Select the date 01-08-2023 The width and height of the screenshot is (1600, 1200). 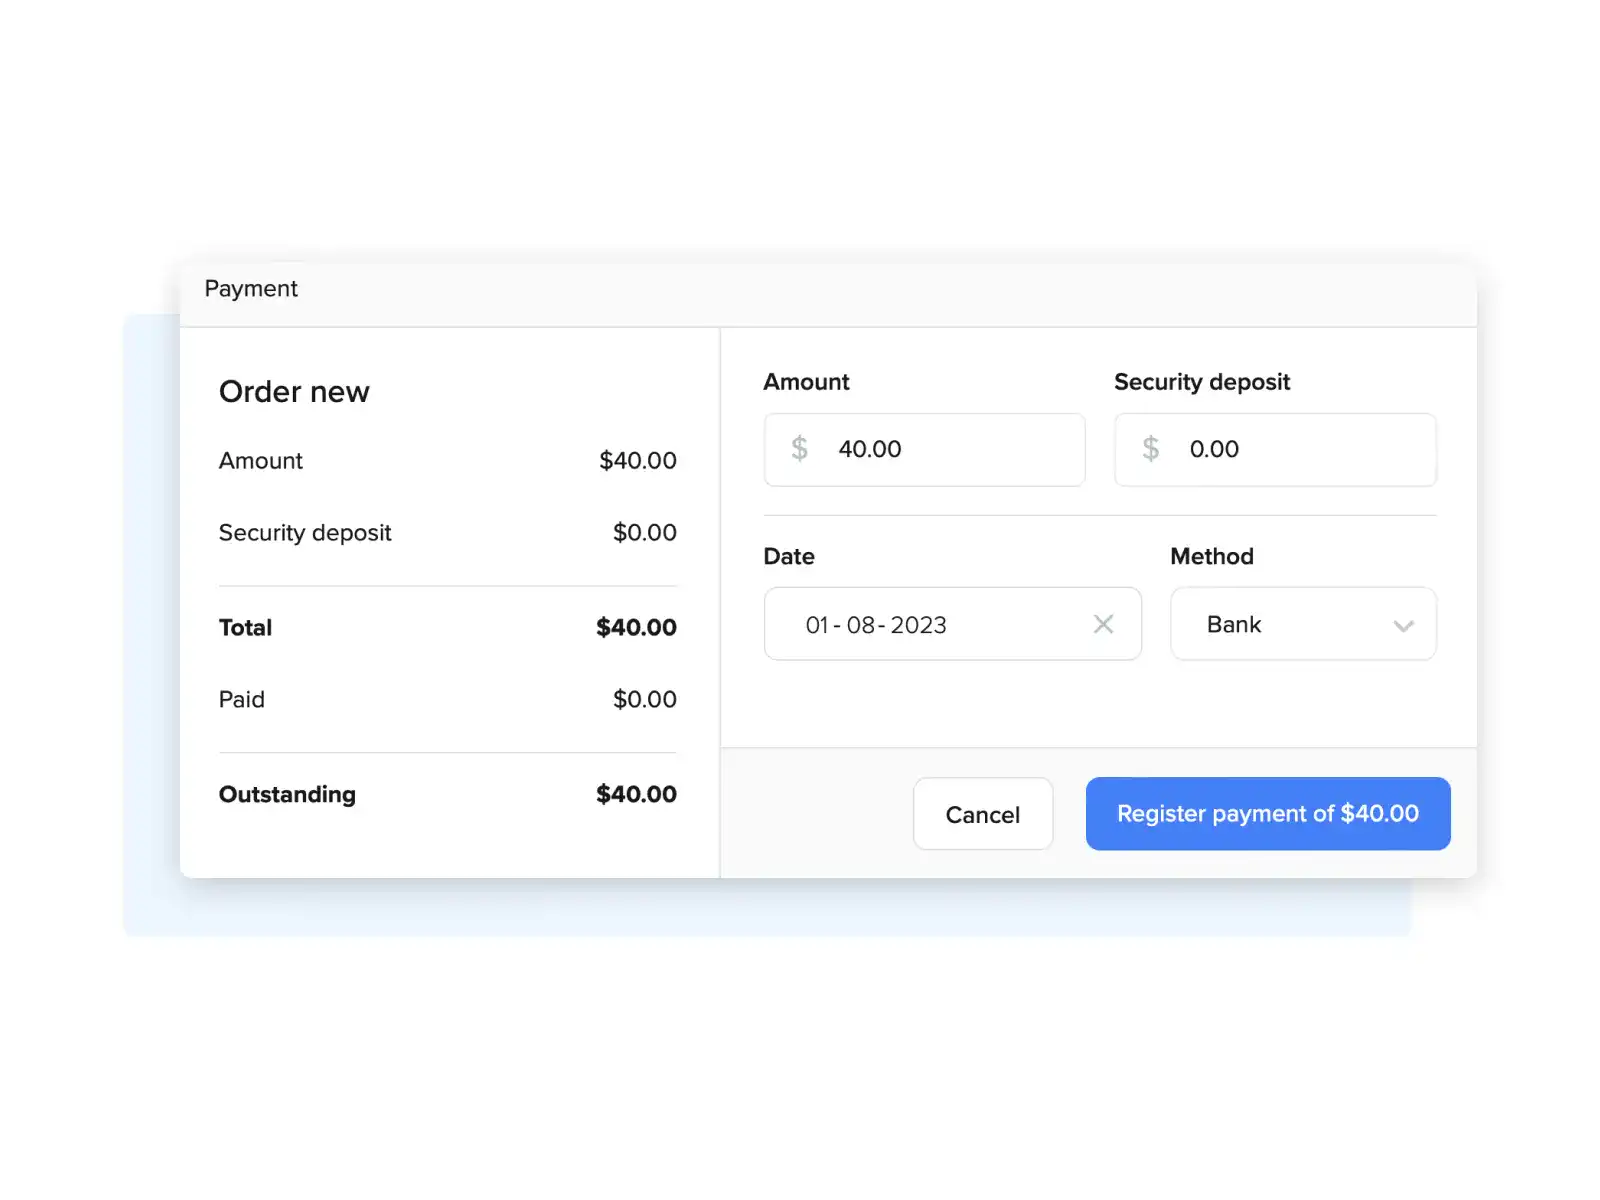point(876,624)
